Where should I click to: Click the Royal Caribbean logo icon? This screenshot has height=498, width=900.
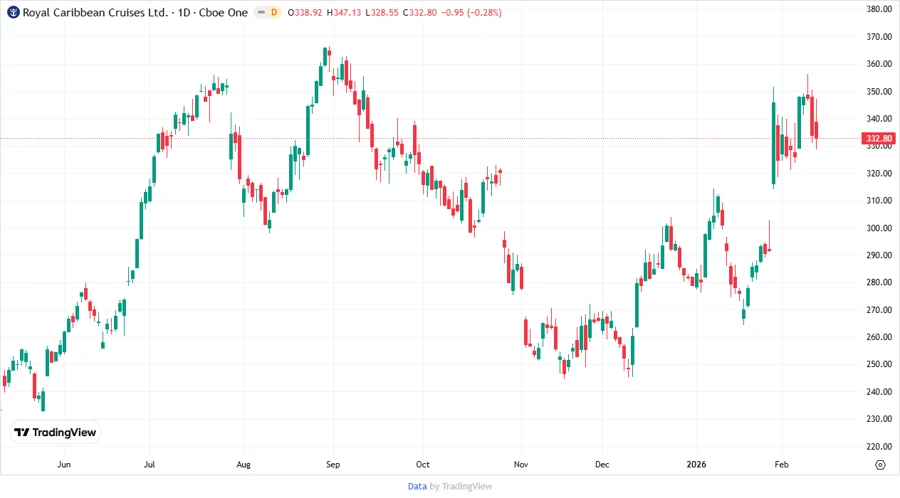[x=13, y=12]
